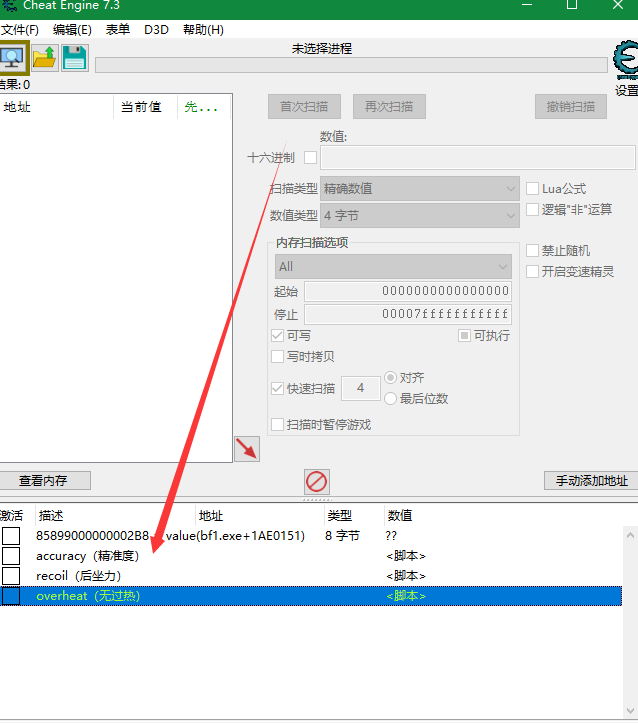
Task: Click the 描述 column header
Action: click(115, 516)
